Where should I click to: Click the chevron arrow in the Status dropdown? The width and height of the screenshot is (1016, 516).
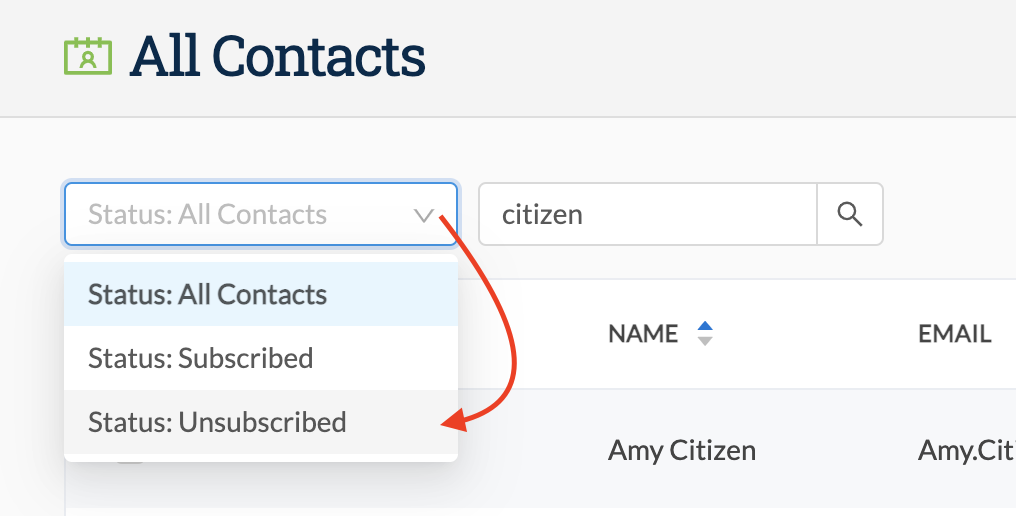tap(424, 215)
